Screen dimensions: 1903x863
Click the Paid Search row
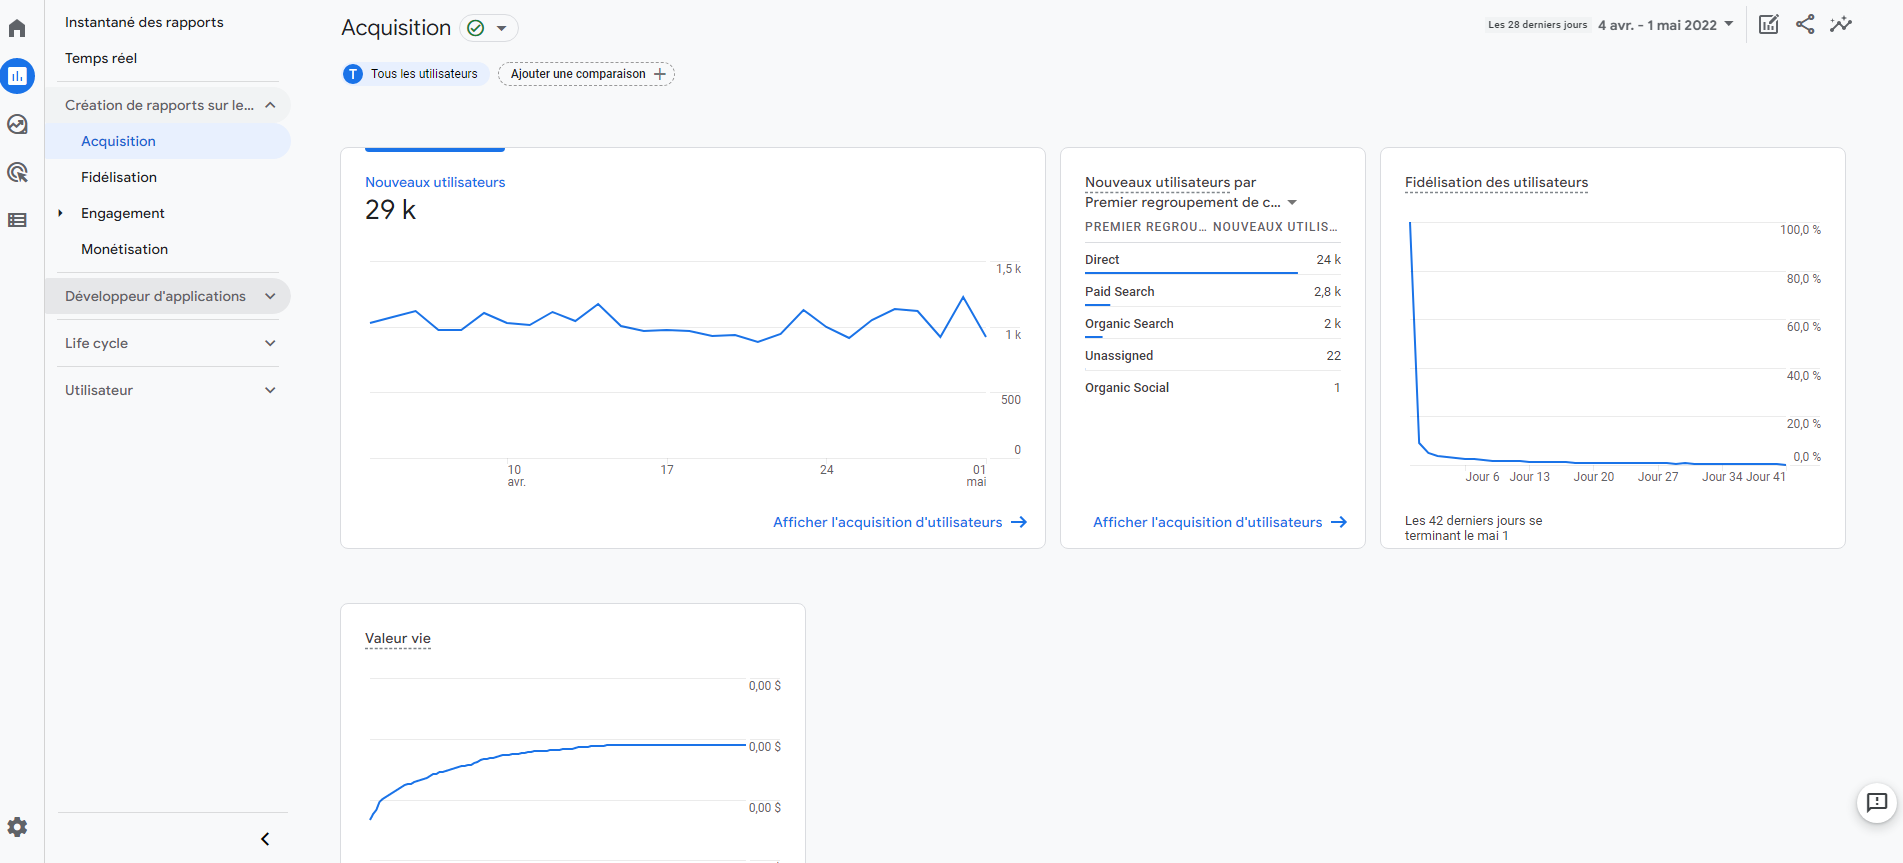(1213, 291)
